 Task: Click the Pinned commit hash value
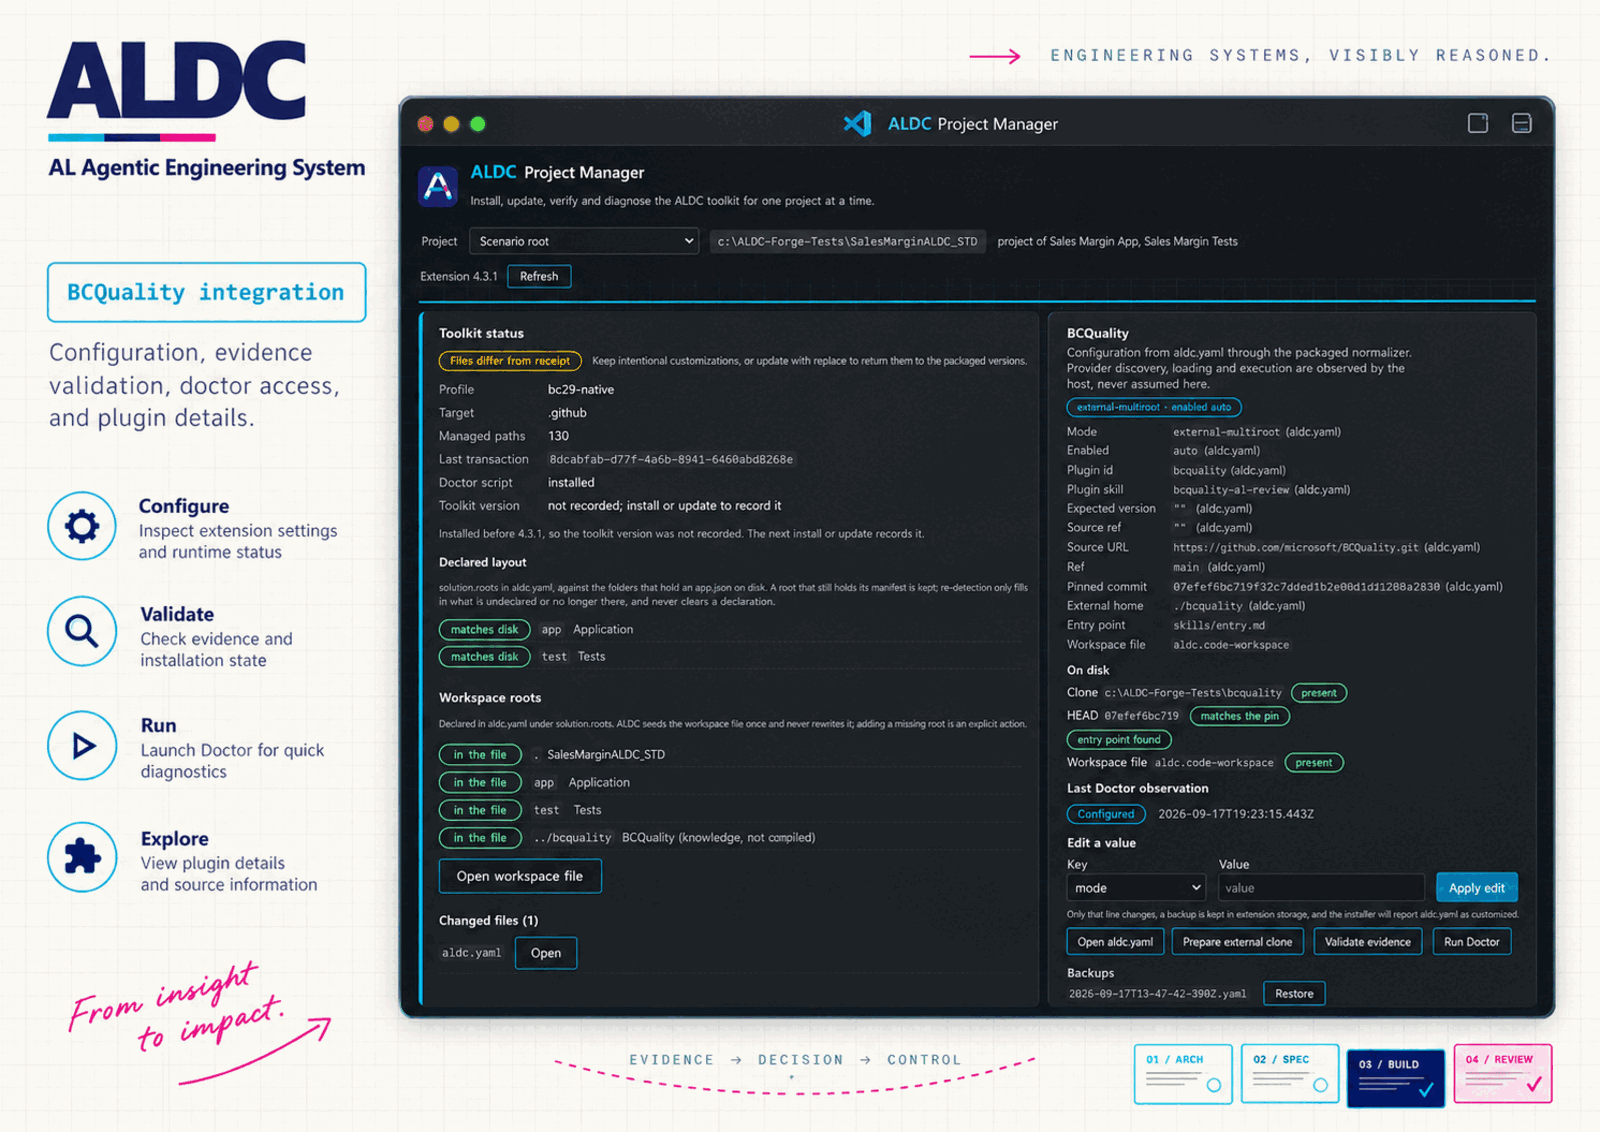1306,587
